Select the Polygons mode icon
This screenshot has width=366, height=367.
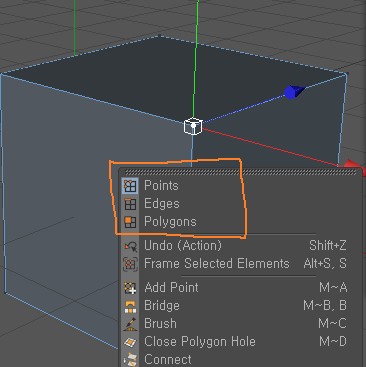[130, 222]
